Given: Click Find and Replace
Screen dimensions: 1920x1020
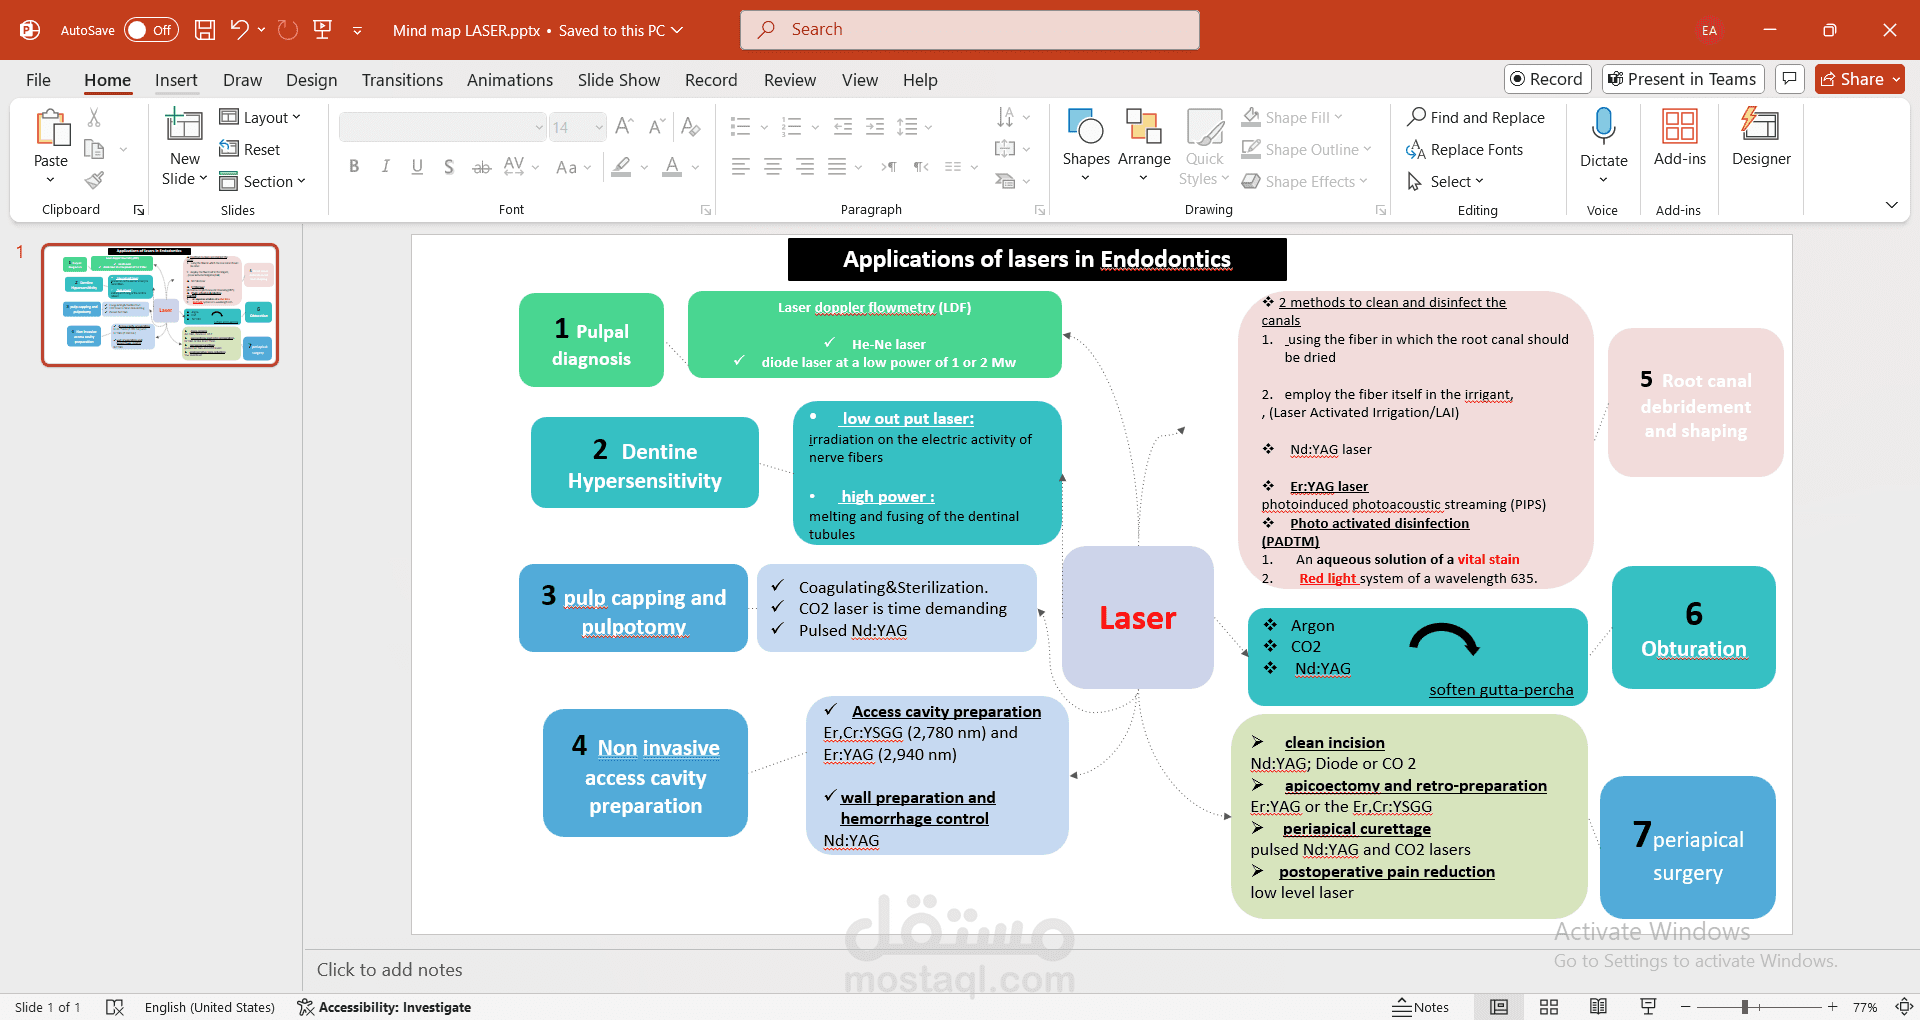Looking at the screenshot, I should [x=1476, y=117].
